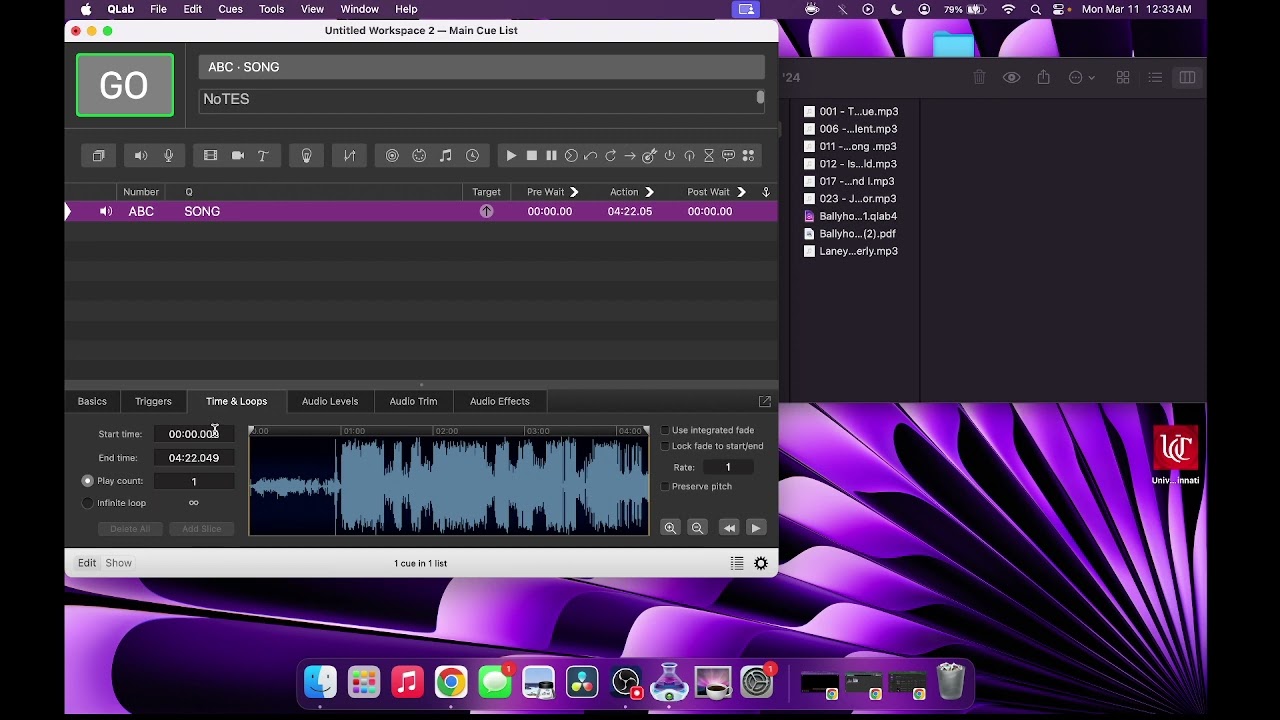The height and width of the screenshot is (720, 1280).
Task: Open the Audio Levels tab
Action: 330,401
